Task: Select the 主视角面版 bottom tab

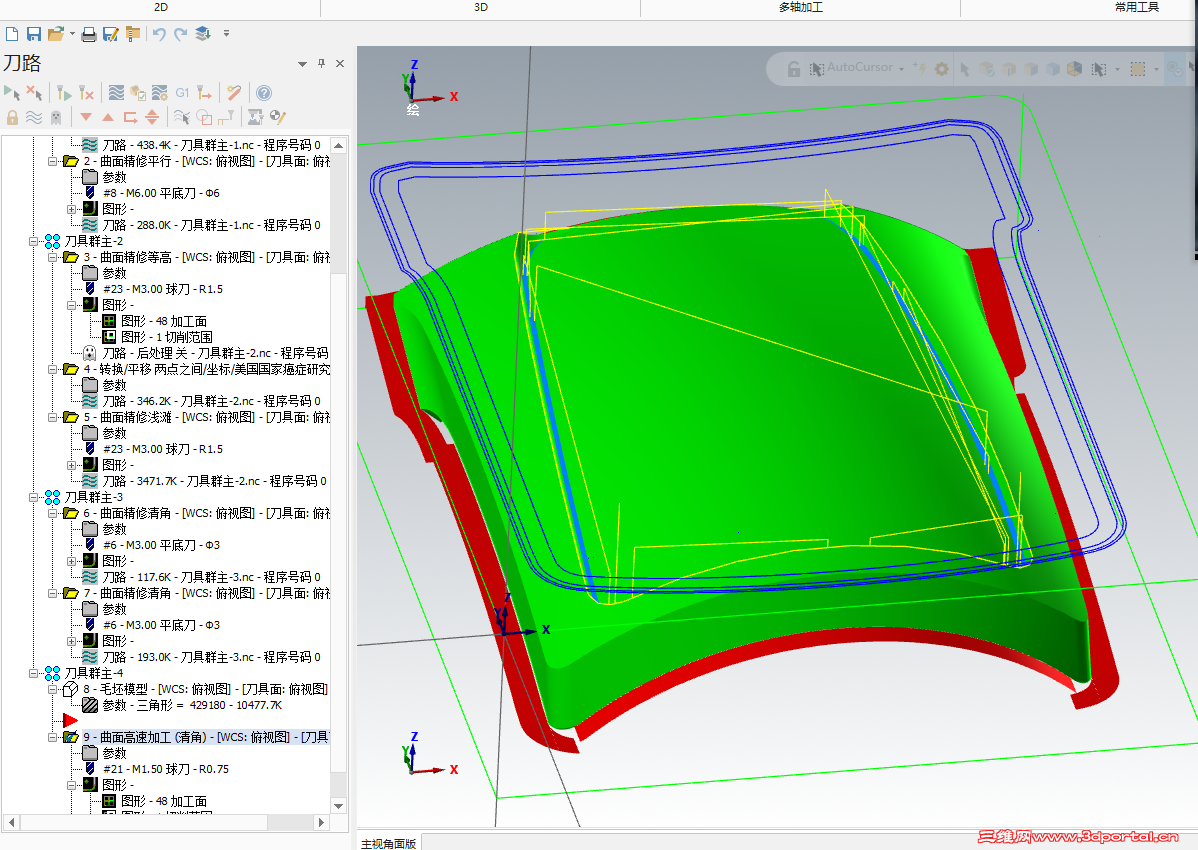Action: 388,843
